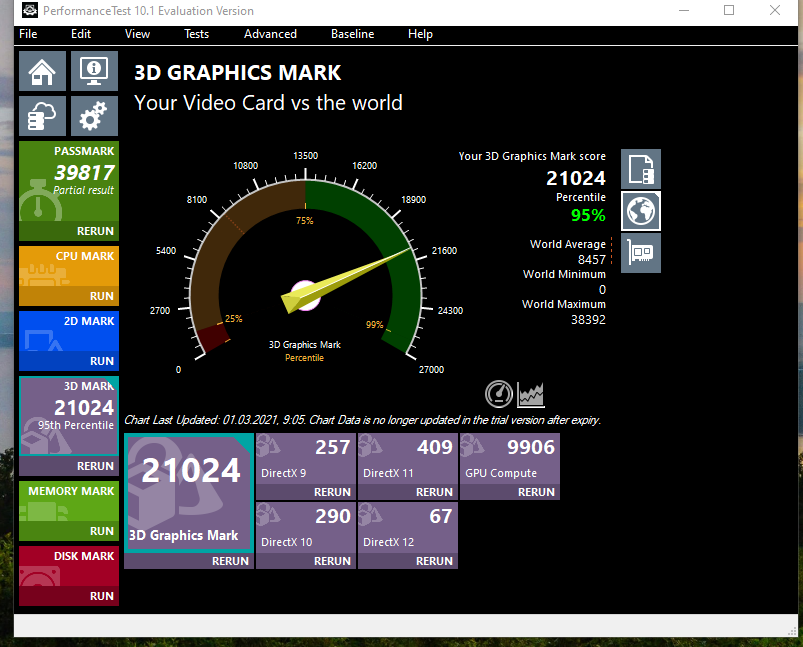
Task: Open the System Information monitor icon
Action: click(x=94, y=71)
